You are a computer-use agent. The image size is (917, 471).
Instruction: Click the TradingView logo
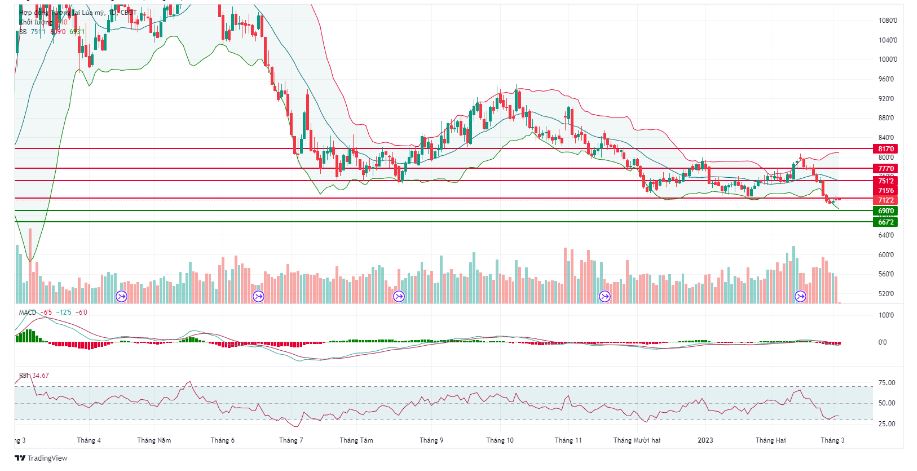pyautogui.click(x=41, y=458)
